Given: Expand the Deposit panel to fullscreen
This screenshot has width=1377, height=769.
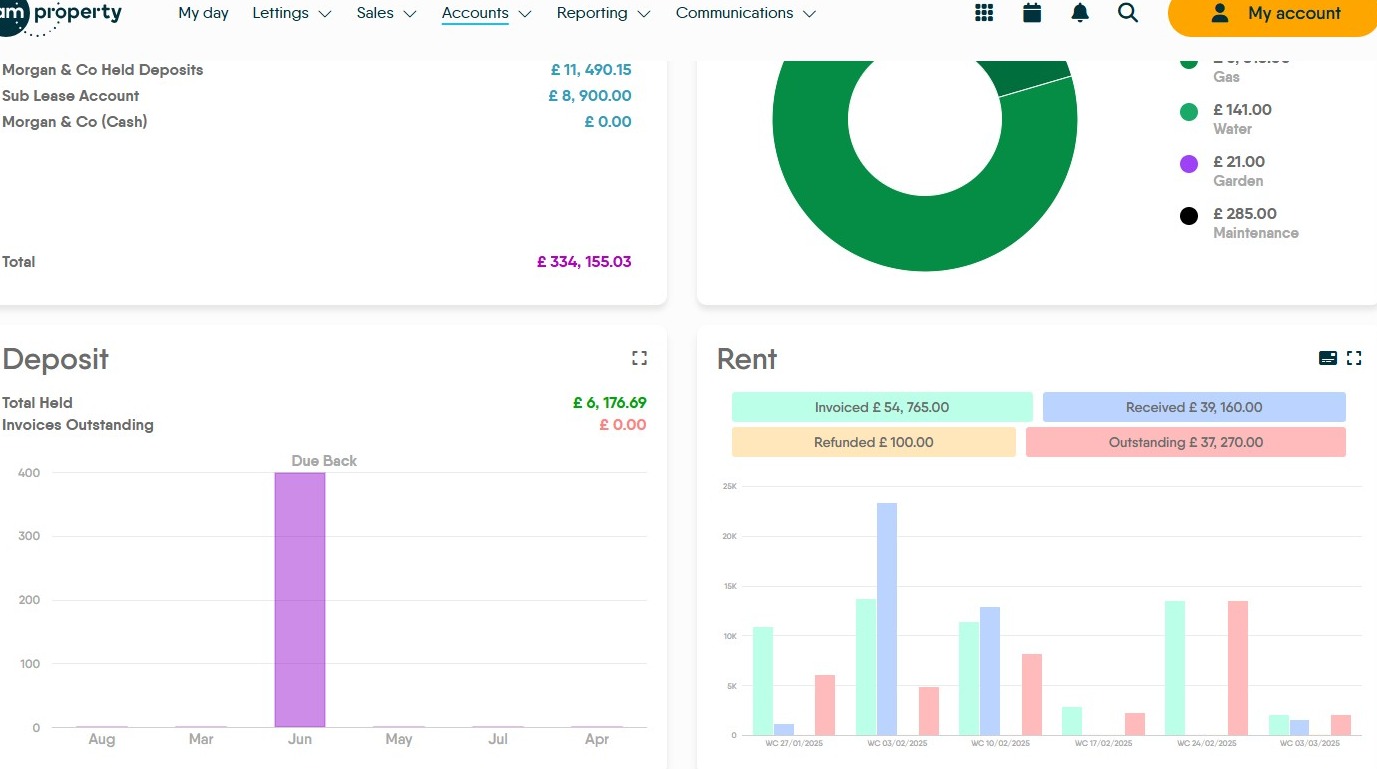Looking at the screenshot, I should coord(639,358).
